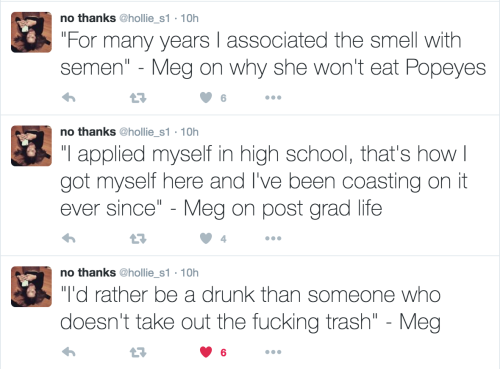This screenshot has height=369, width=500.
Task: Open the tweet text about coasting ever since
Action: pyautogui.click(x=263, y=182)
